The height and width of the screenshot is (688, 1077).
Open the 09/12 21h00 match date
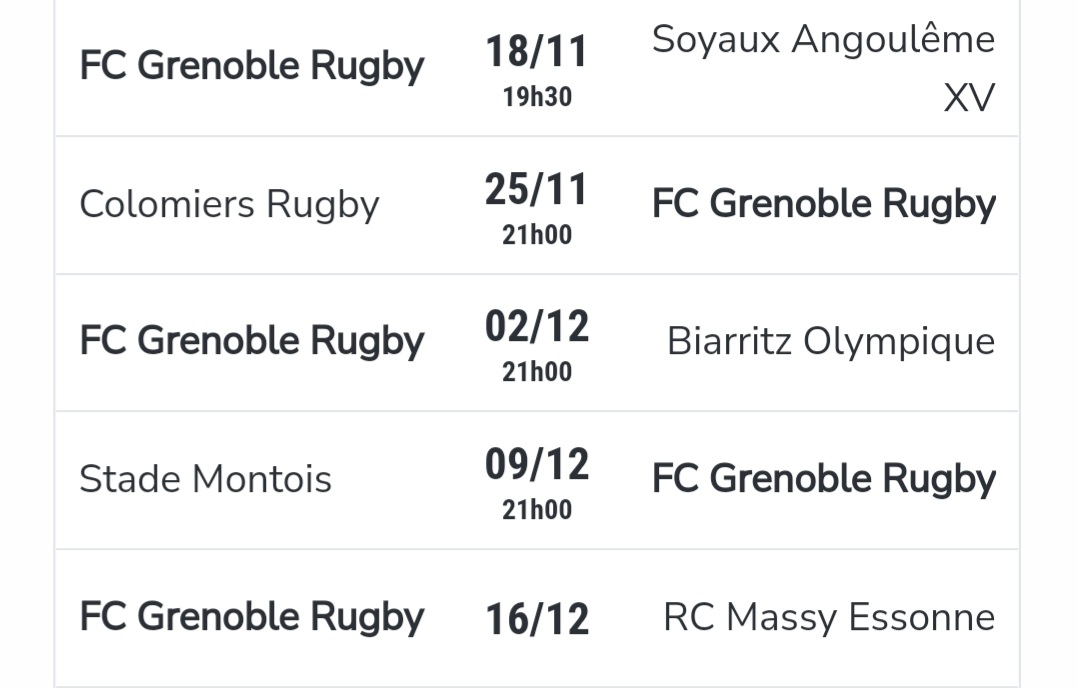(x=536, y=483)
